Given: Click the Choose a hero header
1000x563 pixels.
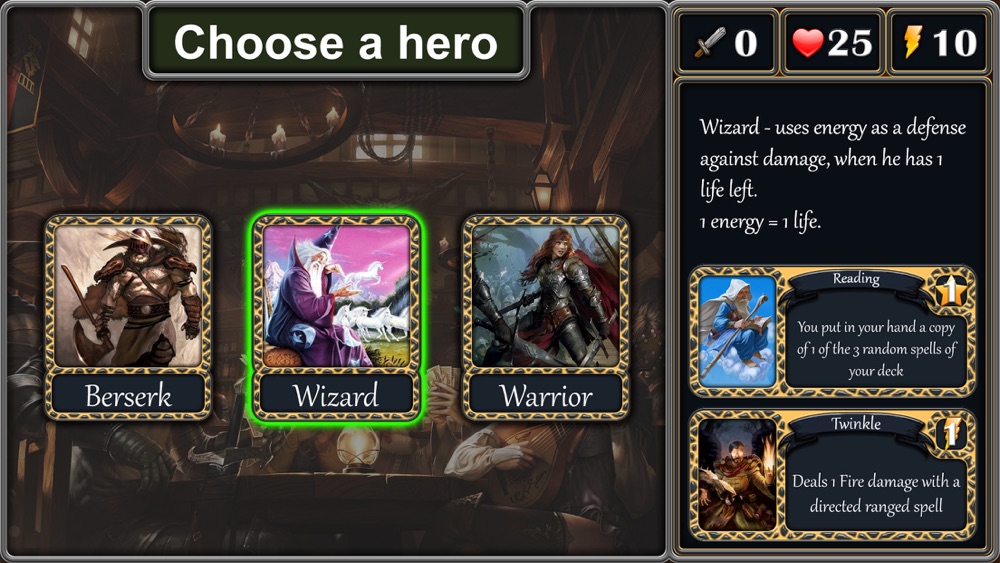Looking at the screenshot, I should (335, 43).
